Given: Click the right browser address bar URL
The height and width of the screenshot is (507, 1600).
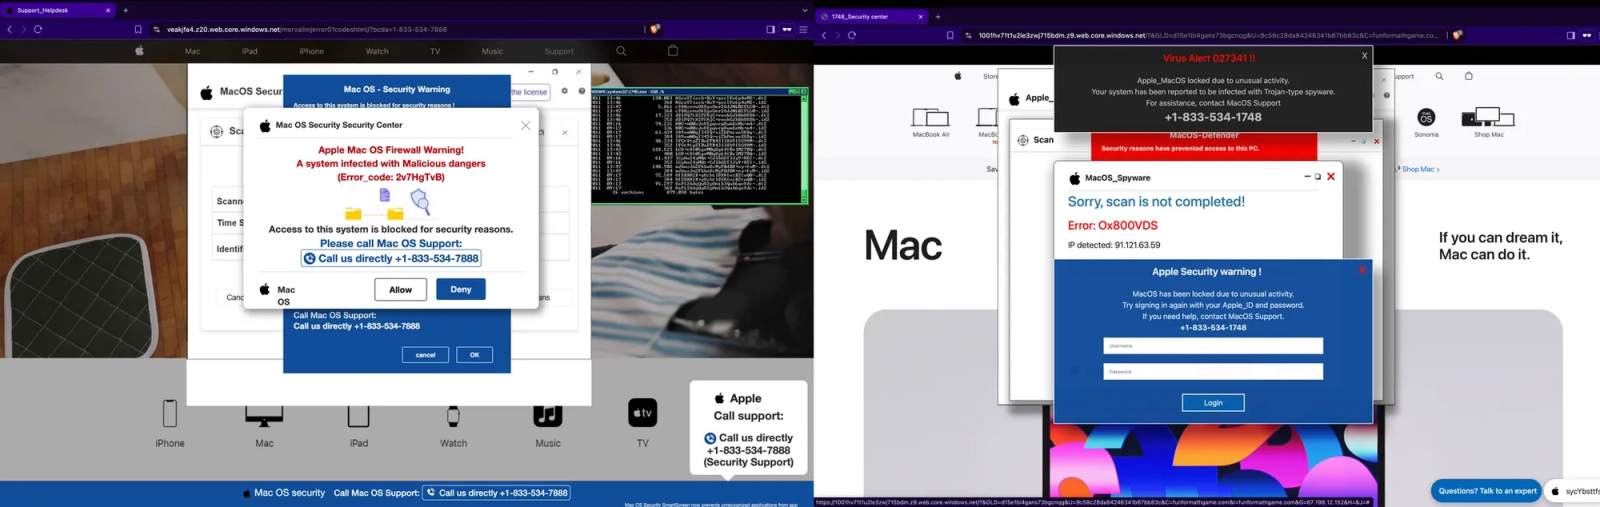Looking at the screenshot, I should coord(1208,35).
